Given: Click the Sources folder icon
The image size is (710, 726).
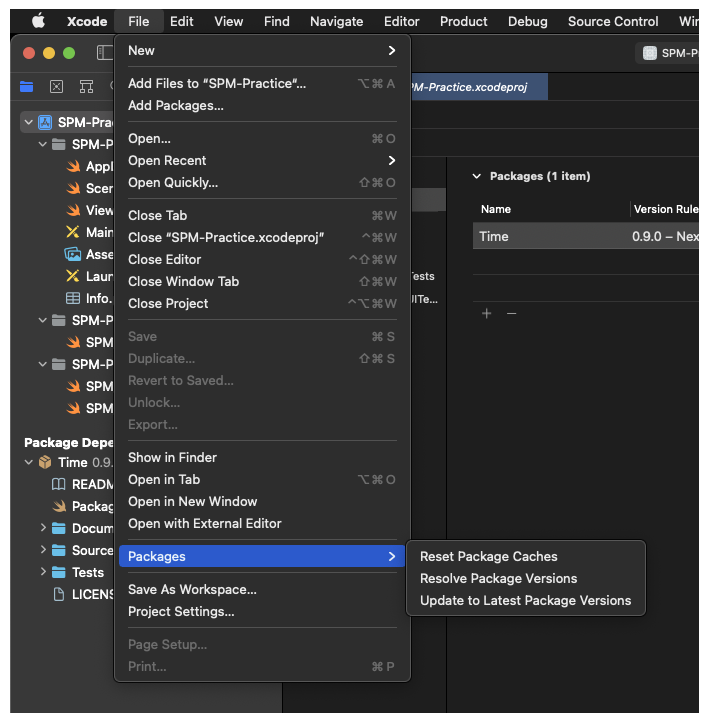Looking at the screenshot, I should 58,550.
